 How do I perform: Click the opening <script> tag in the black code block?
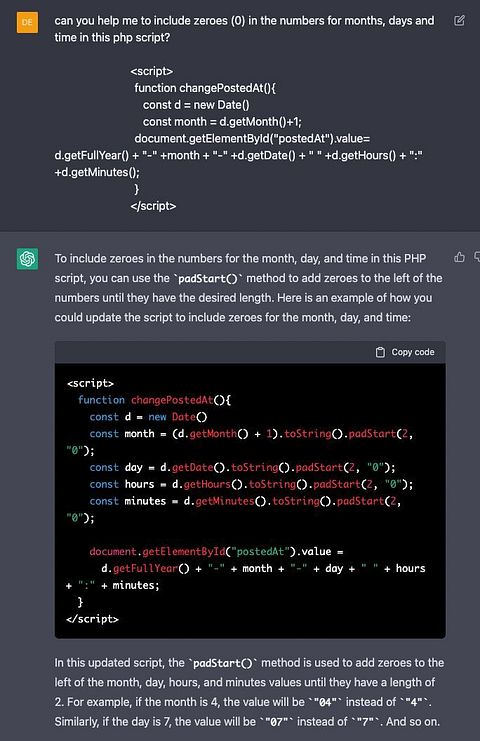click(90, 383)
